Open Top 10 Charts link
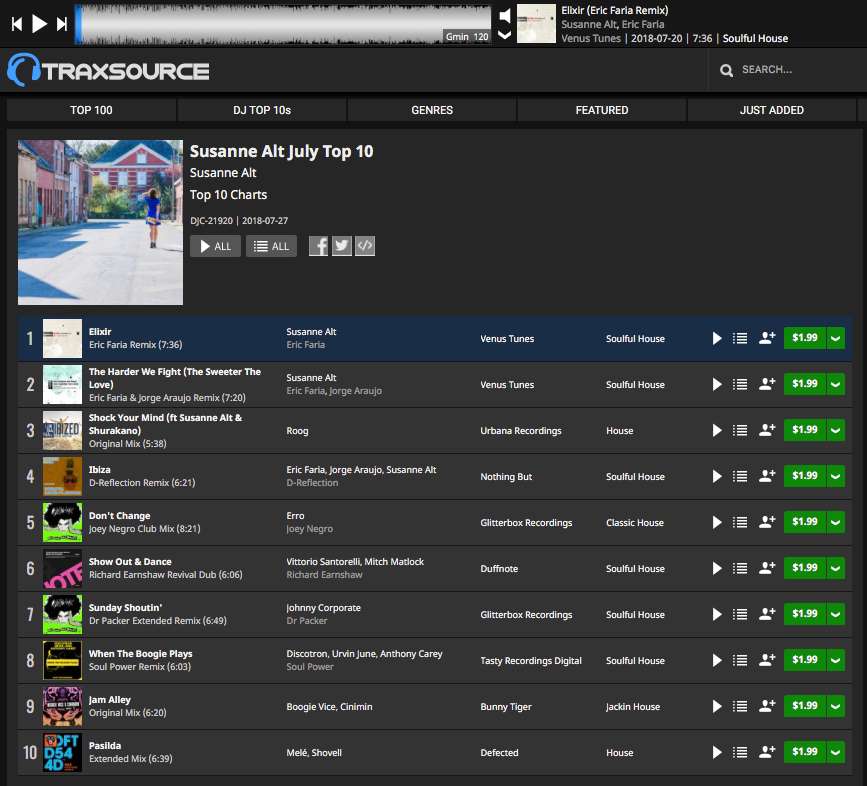Viewport: 867px width, 786px height. point(228,195)
